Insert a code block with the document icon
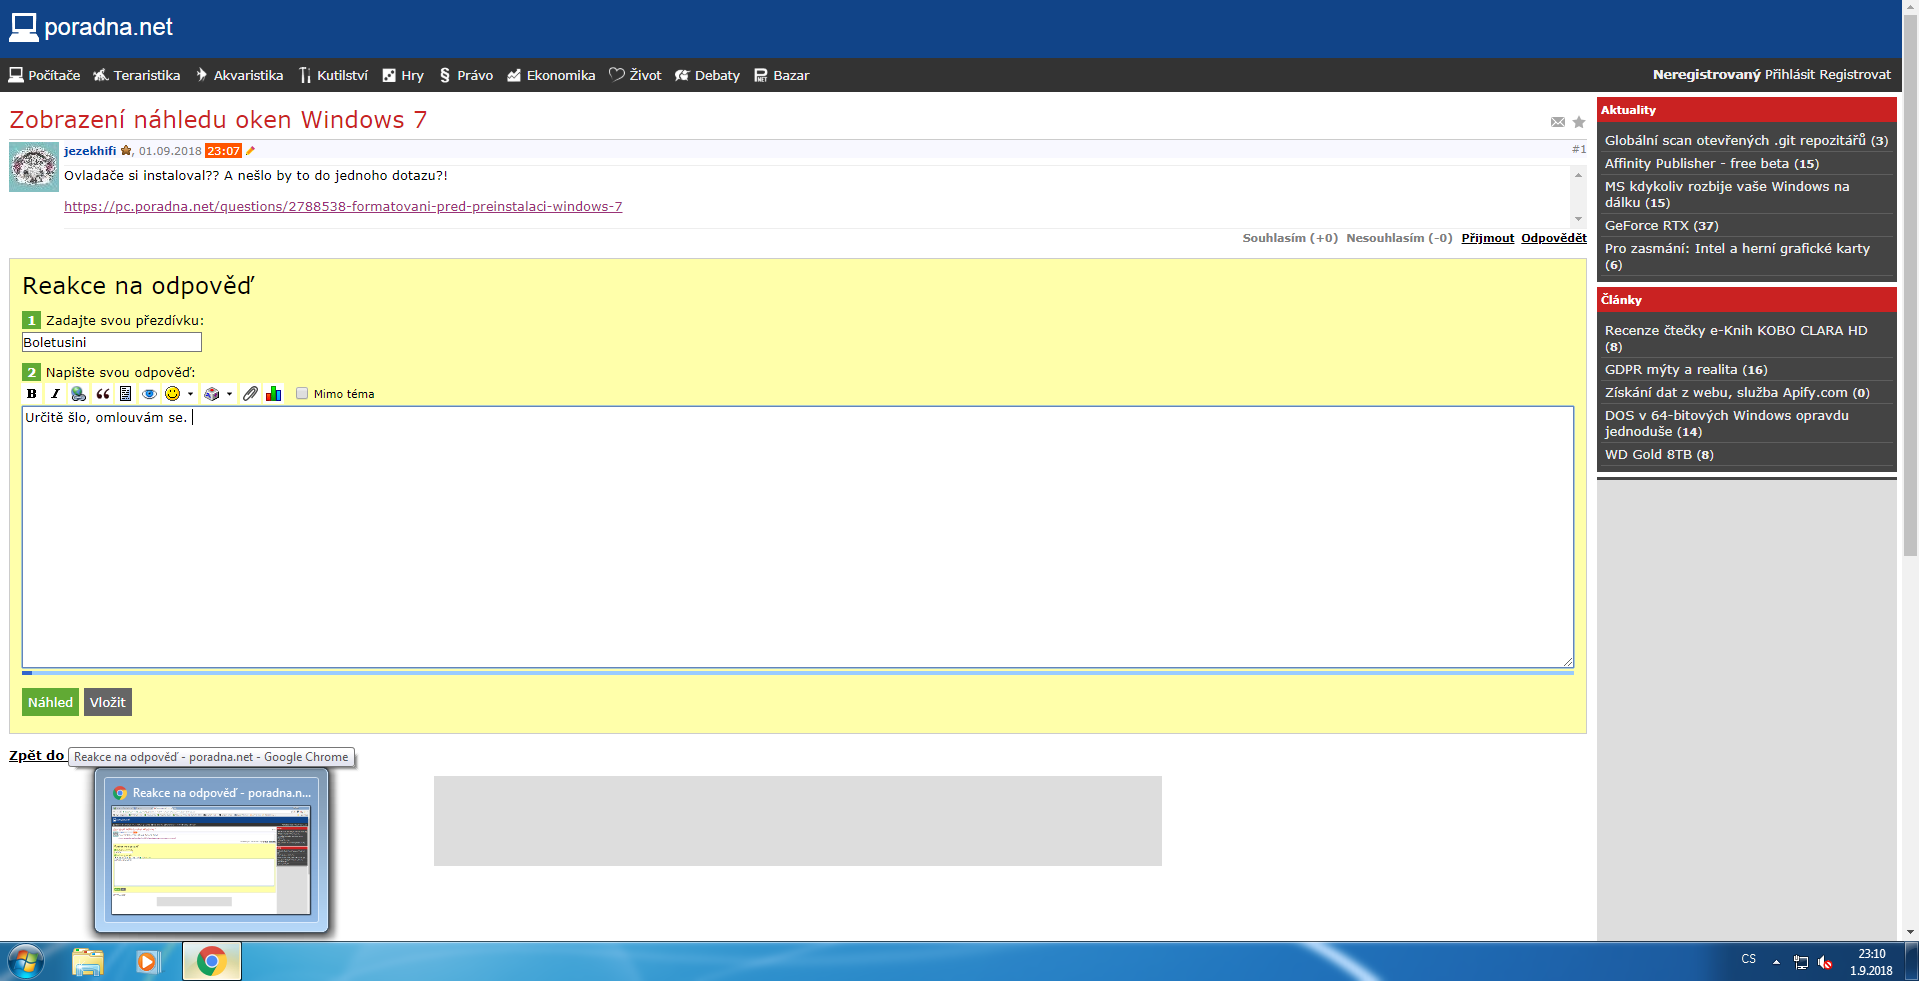 125,394
